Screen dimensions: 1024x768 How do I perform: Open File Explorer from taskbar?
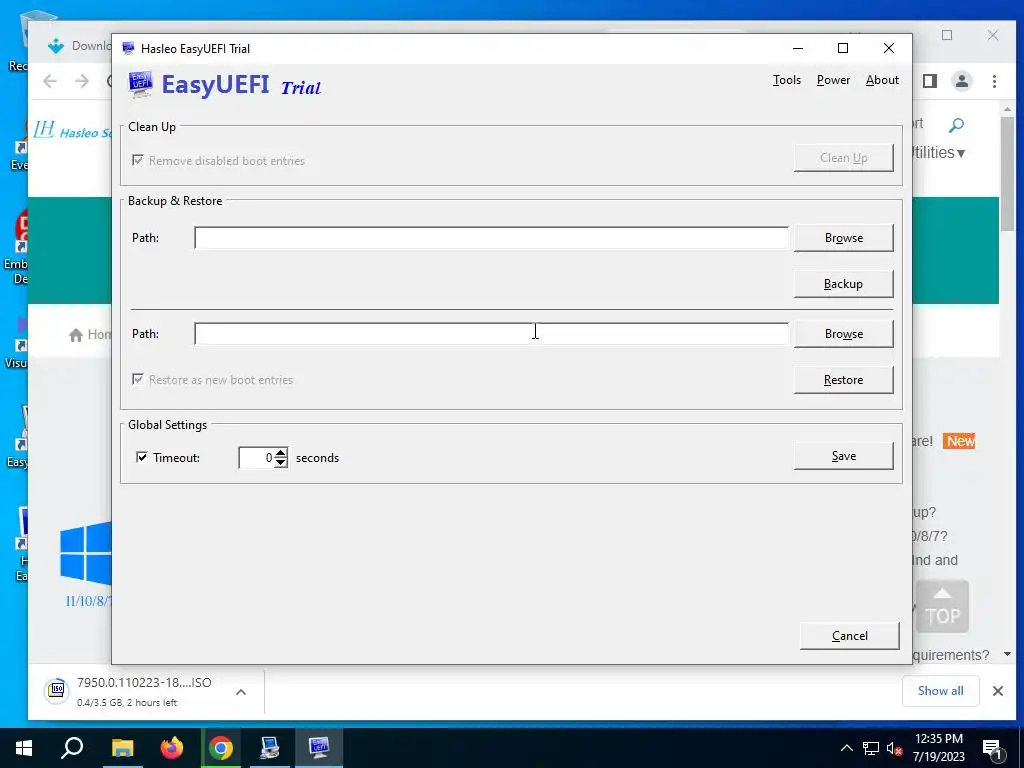(x=122, y=748)
